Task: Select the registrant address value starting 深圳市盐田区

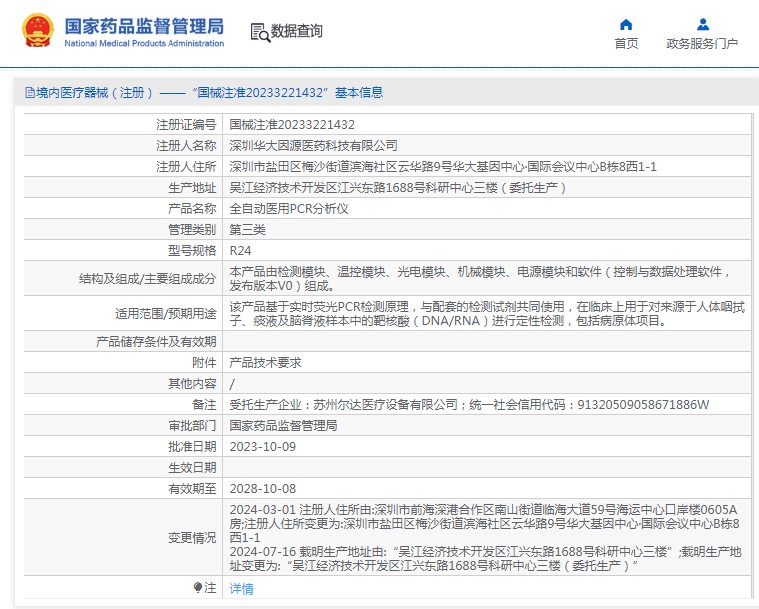Action: tap(443, 167)
